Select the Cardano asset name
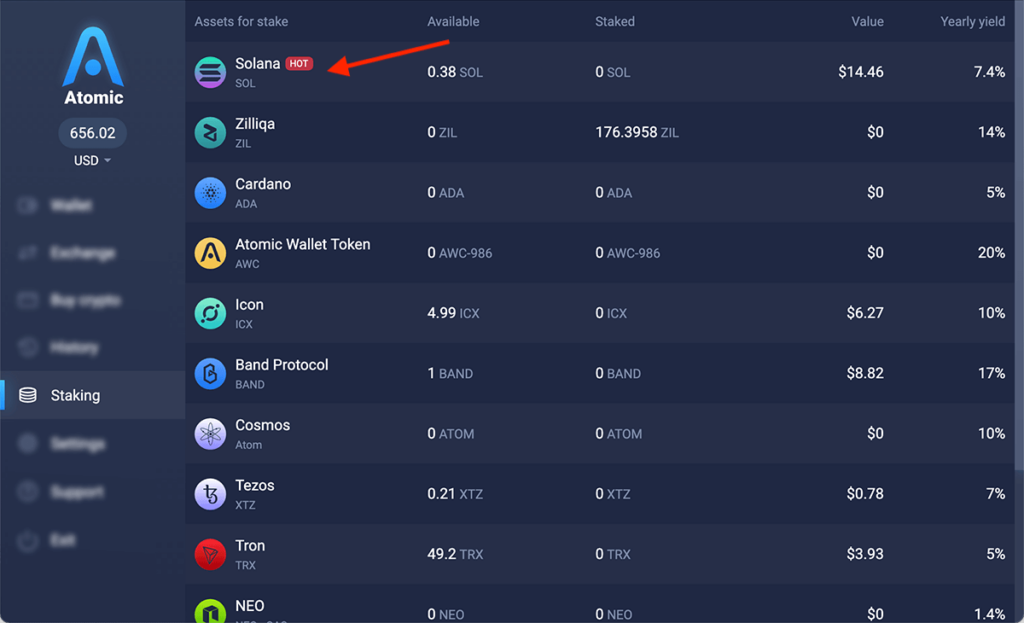This screenshot has width=1024, height=623. pyautogui.click(x=263, y=184)
